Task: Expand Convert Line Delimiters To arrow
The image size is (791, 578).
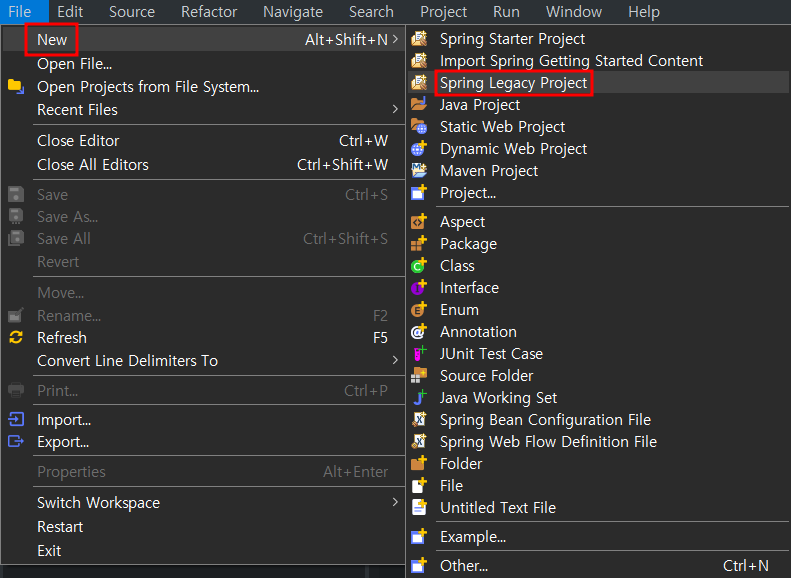Action: click(x=395, y=360)
